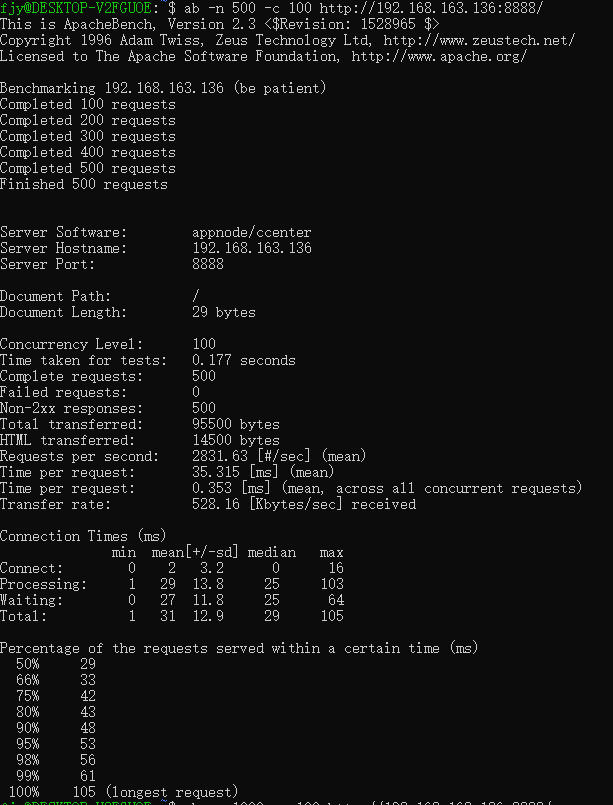613x805 pixels.
Task: Click the median column header
Action: point(271,552)
